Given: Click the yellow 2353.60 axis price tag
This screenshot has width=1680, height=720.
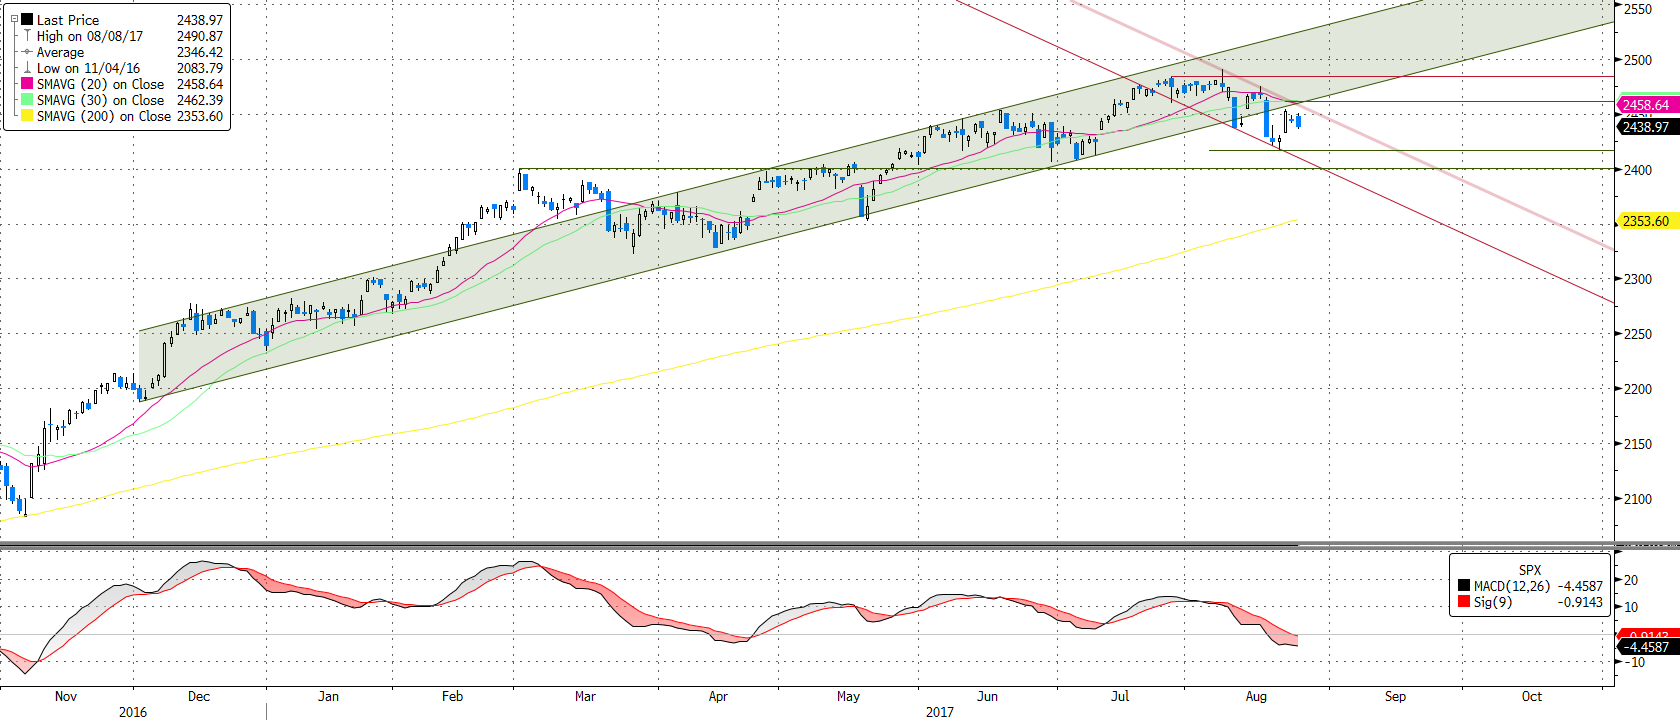Looking at the screenshot, I should pyautogui.click(x=1645, y=221).
